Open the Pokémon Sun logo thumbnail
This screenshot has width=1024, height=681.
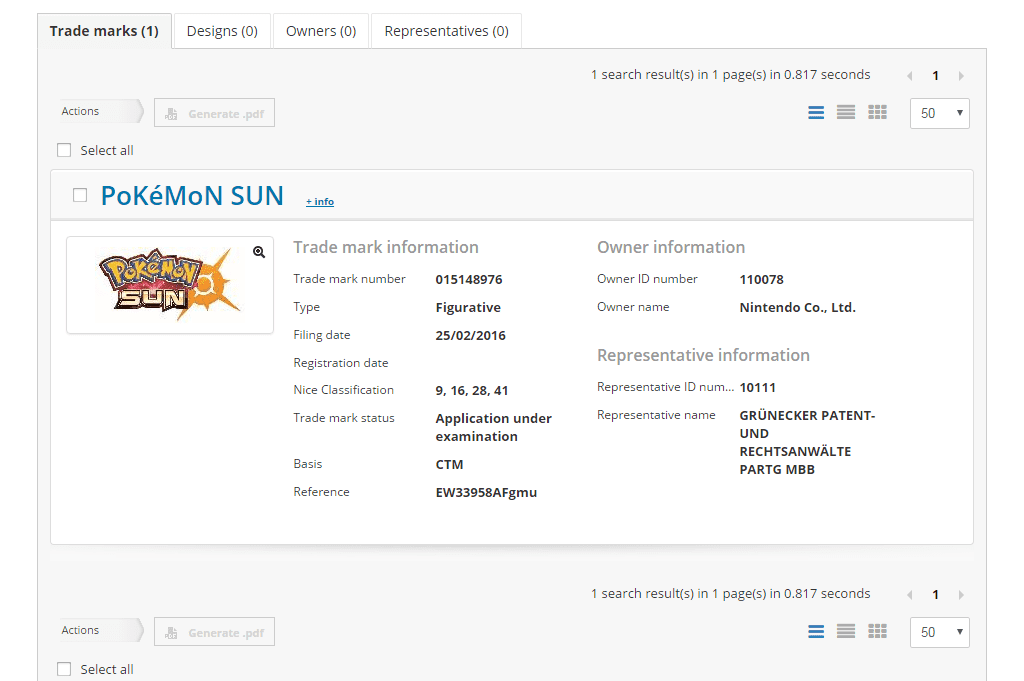tap(170, 285)
